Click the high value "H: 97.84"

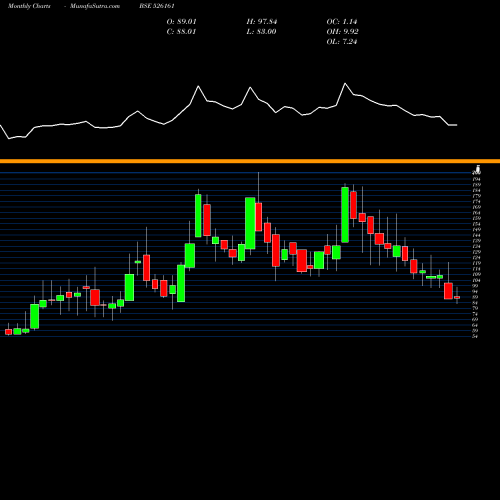pos(262,22)
